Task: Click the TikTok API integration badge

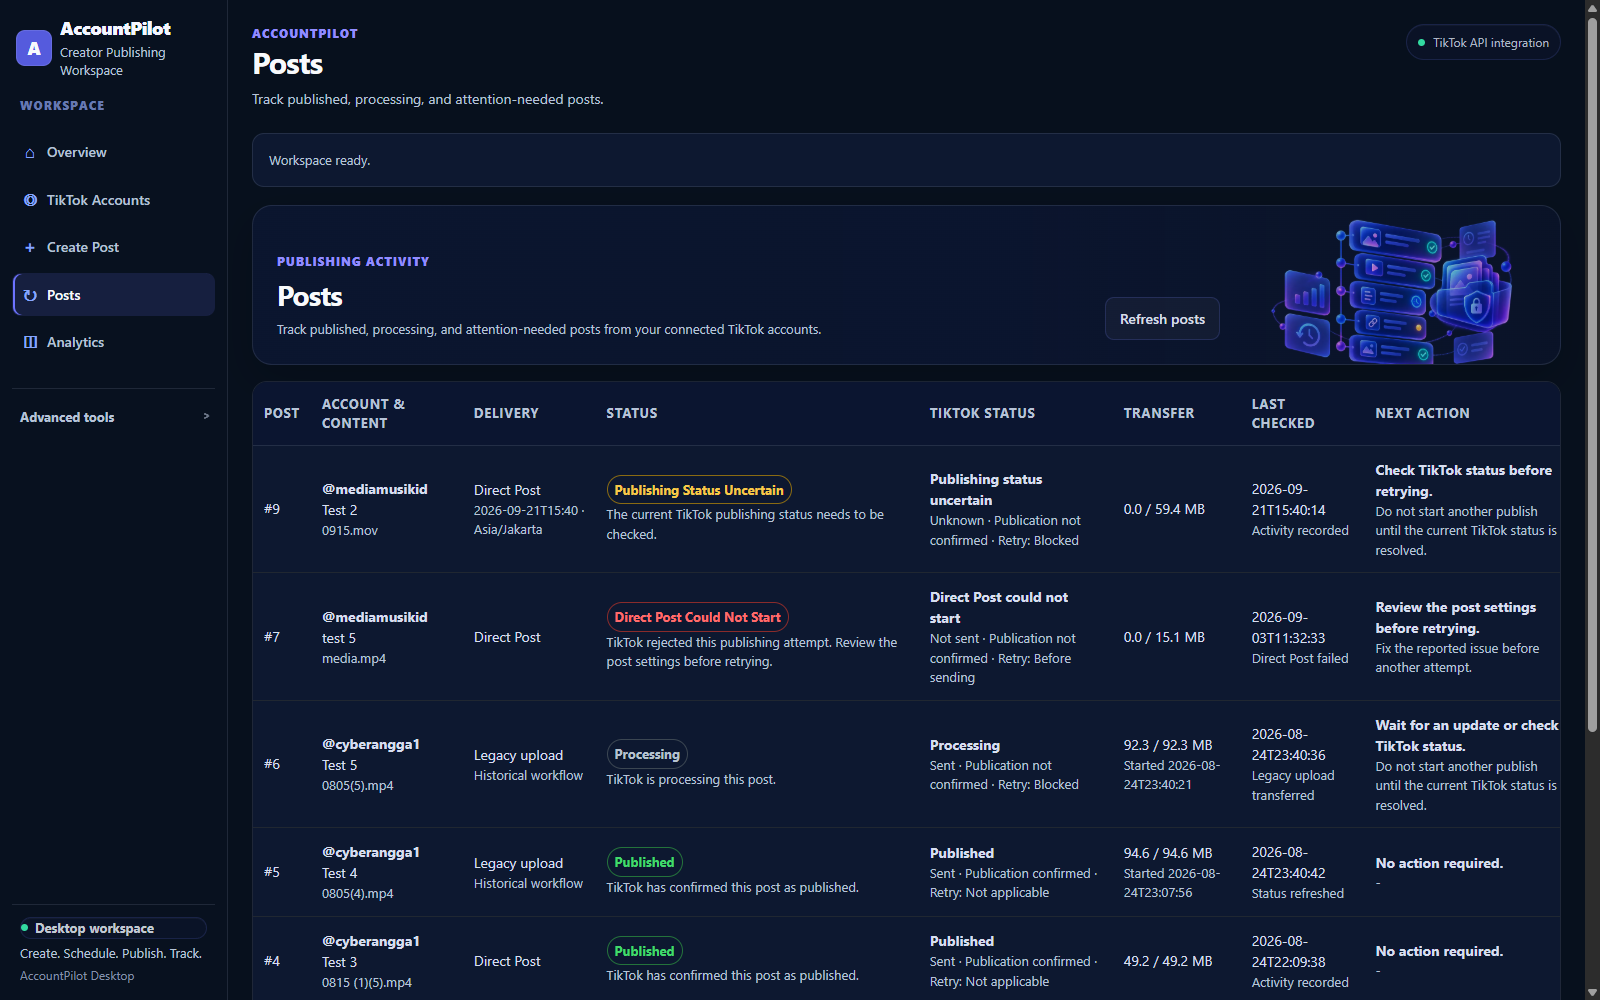Action: coord(1483,42)
